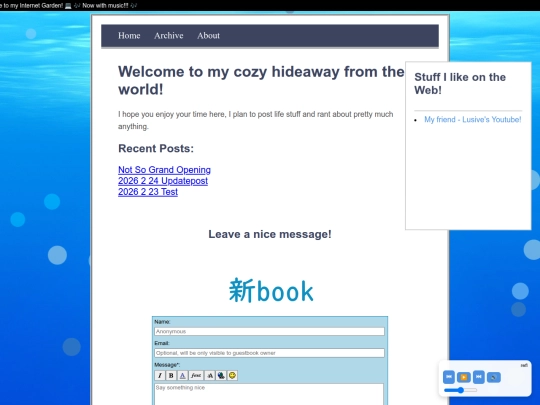The width and height of the screenshot is (540, 405).
Task: Visit My friend - Lusive's Youtube link
Action: 472,120
